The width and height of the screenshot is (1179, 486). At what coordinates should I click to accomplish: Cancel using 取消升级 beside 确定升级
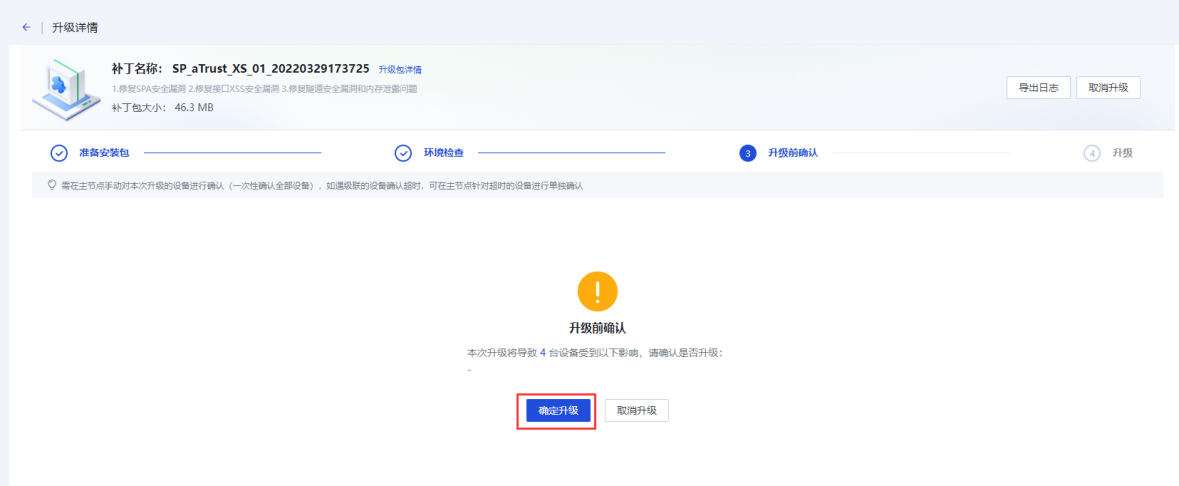click(636, 411)
